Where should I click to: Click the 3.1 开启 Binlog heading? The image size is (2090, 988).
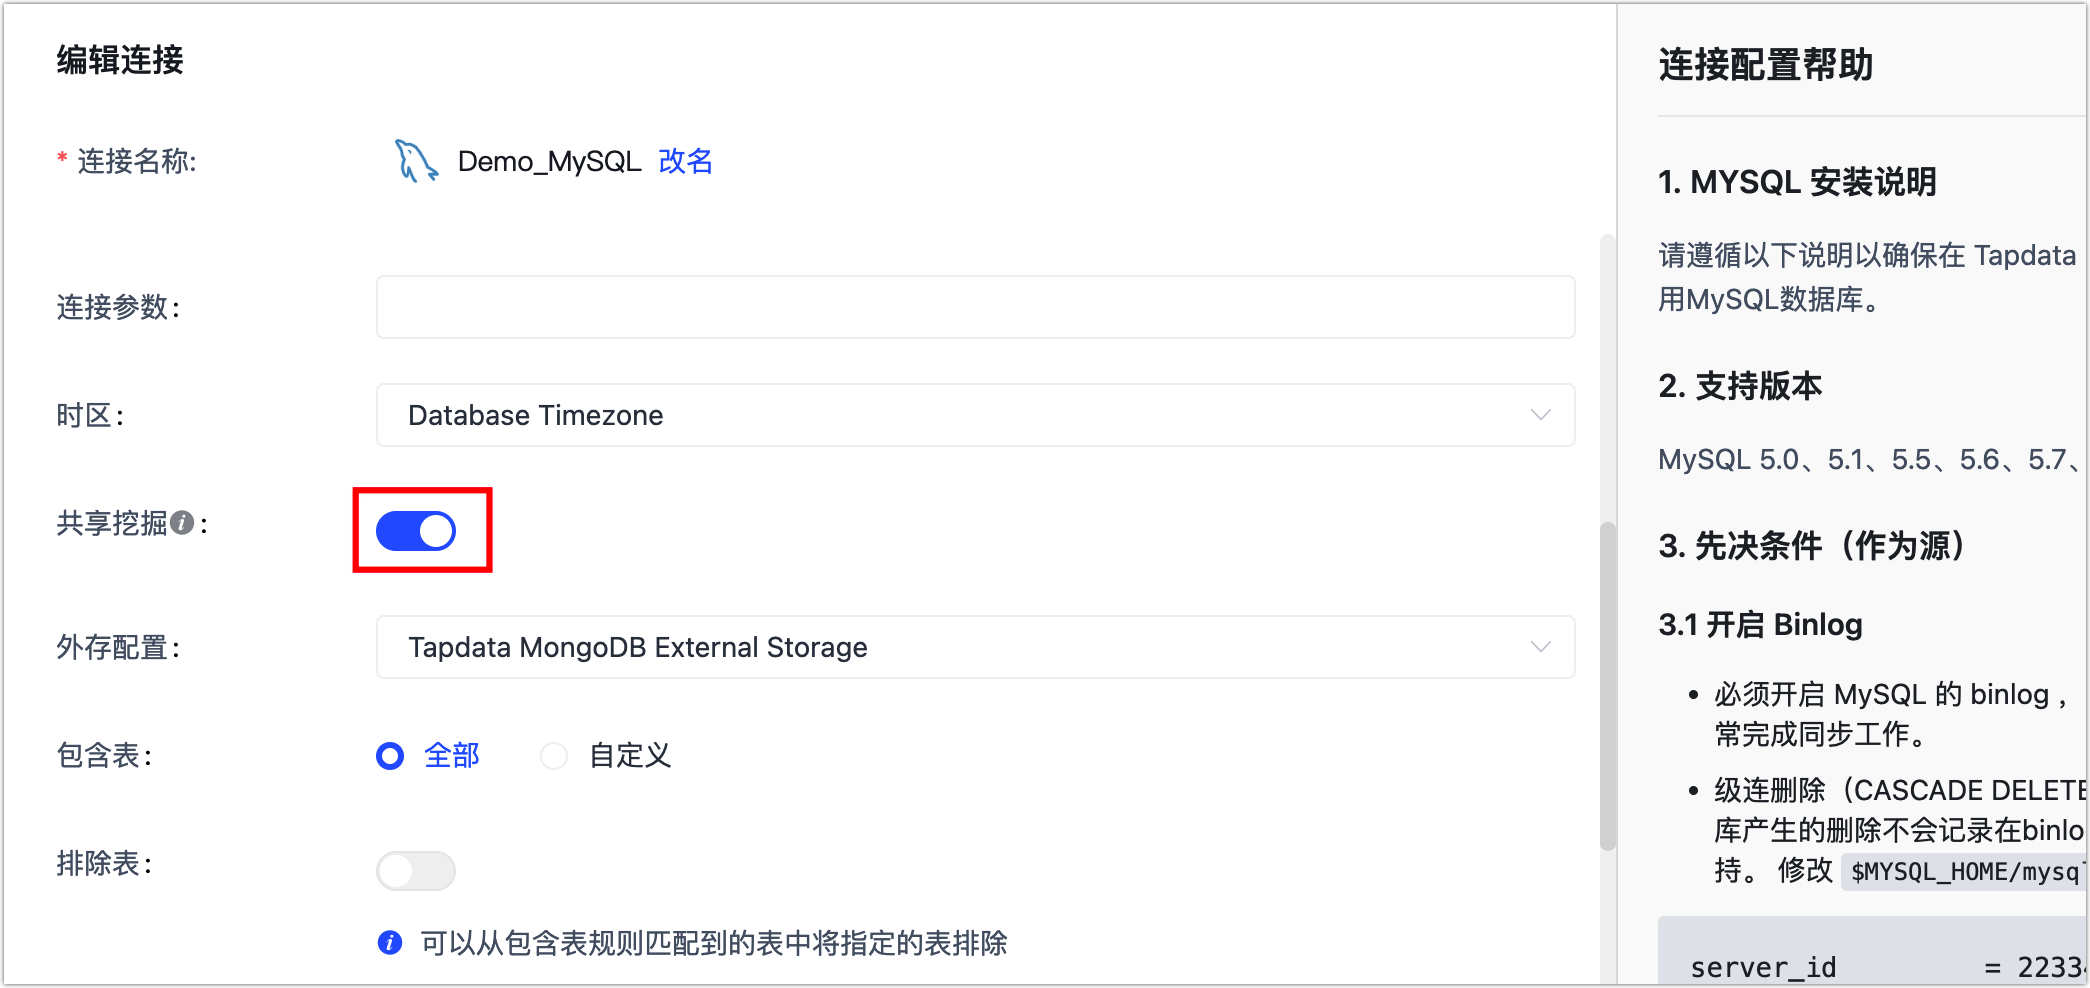point(1760,625)
